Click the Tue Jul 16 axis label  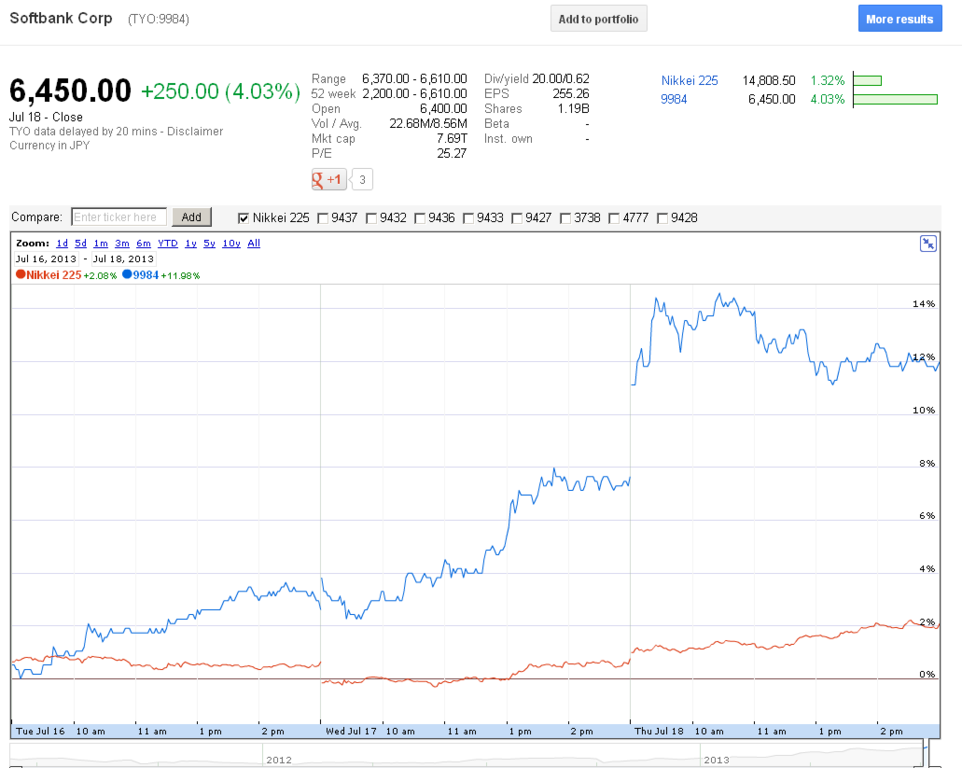click(40, 731)
